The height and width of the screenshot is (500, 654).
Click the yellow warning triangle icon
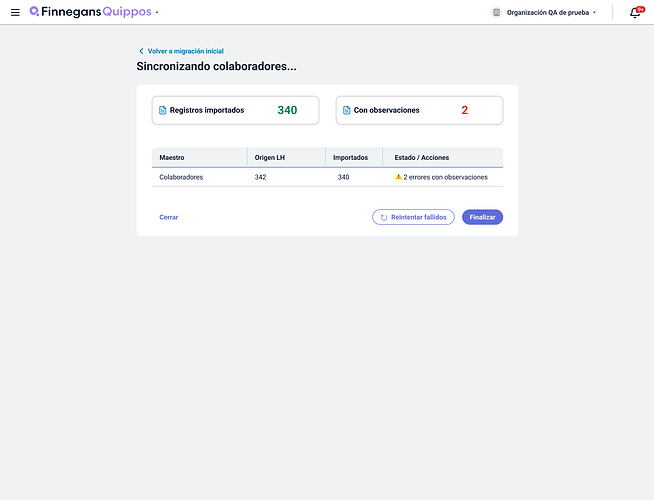pos(398,177)
